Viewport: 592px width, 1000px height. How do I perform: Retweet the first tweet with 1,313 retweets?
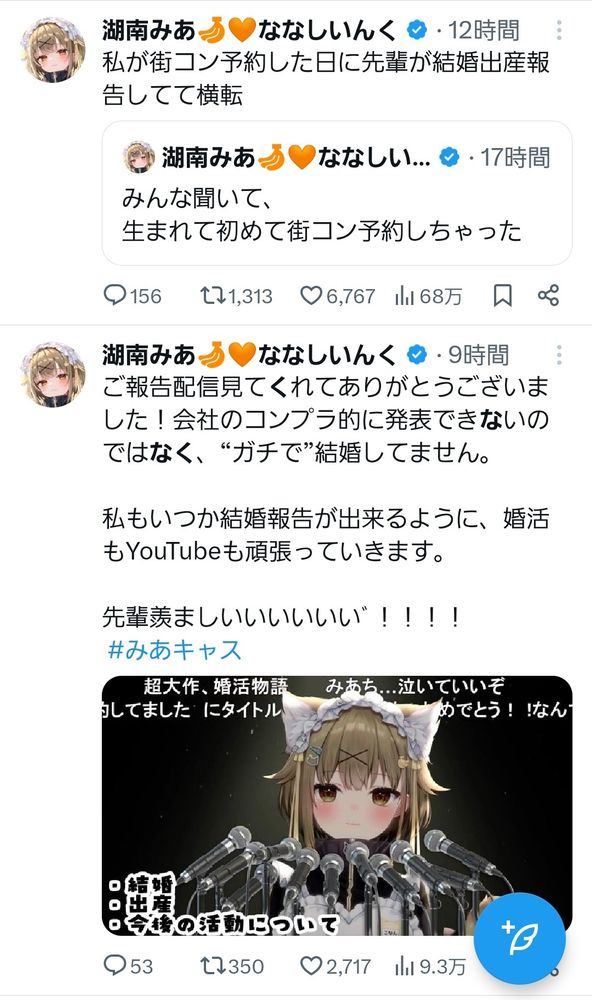tap(236, 296)
